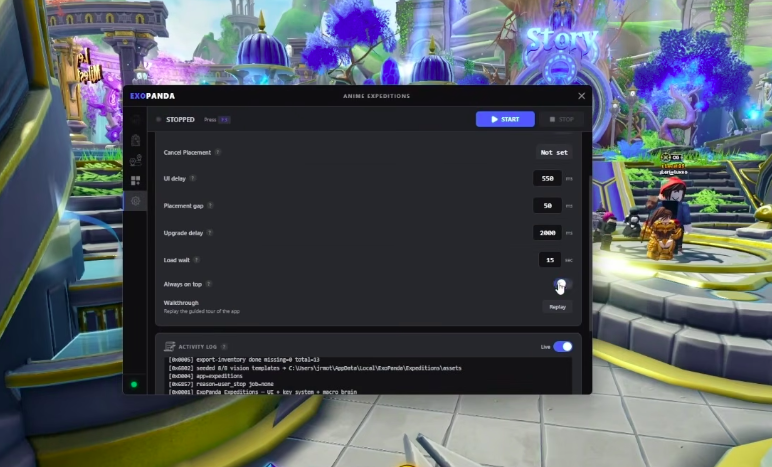The width and height of the screenshot is (772, 467).
Task: Click log line 'app=expeditions'
Action: 206,376
